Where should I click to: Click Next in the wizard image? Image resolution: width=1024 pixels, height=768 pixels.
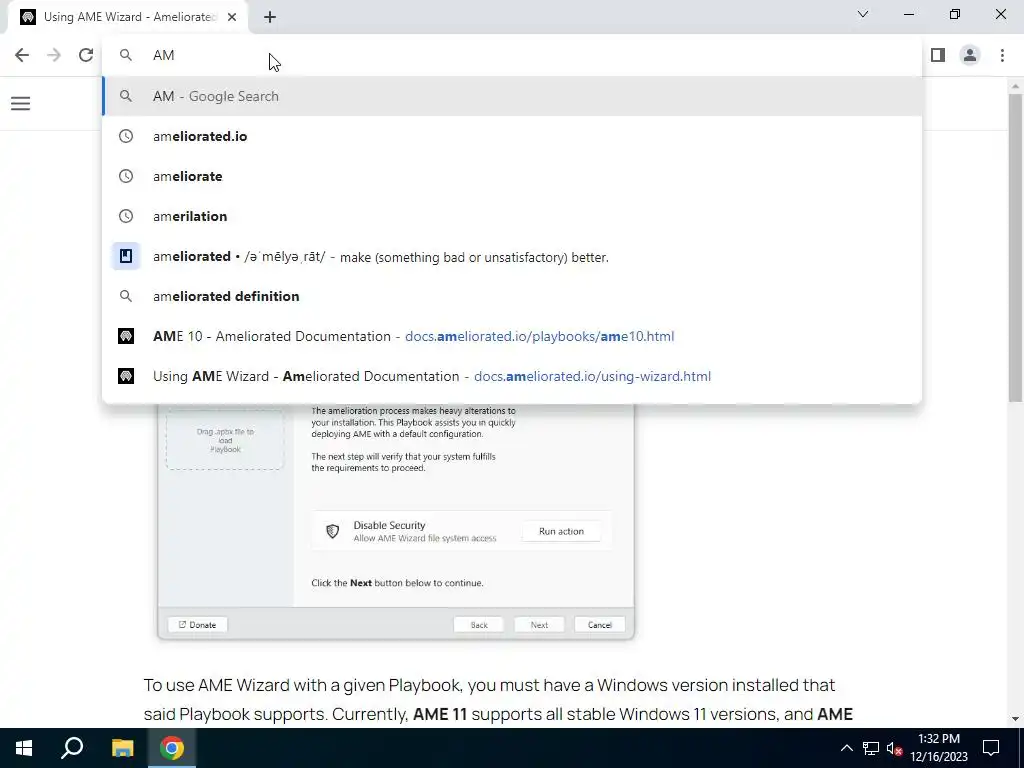(539, 624)
